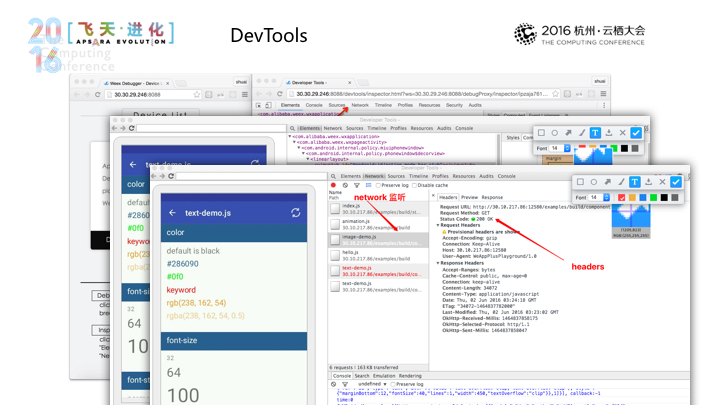Switch to the Preview tab
The height and width of the screenshot is (405, 720).
pos(469,197)
